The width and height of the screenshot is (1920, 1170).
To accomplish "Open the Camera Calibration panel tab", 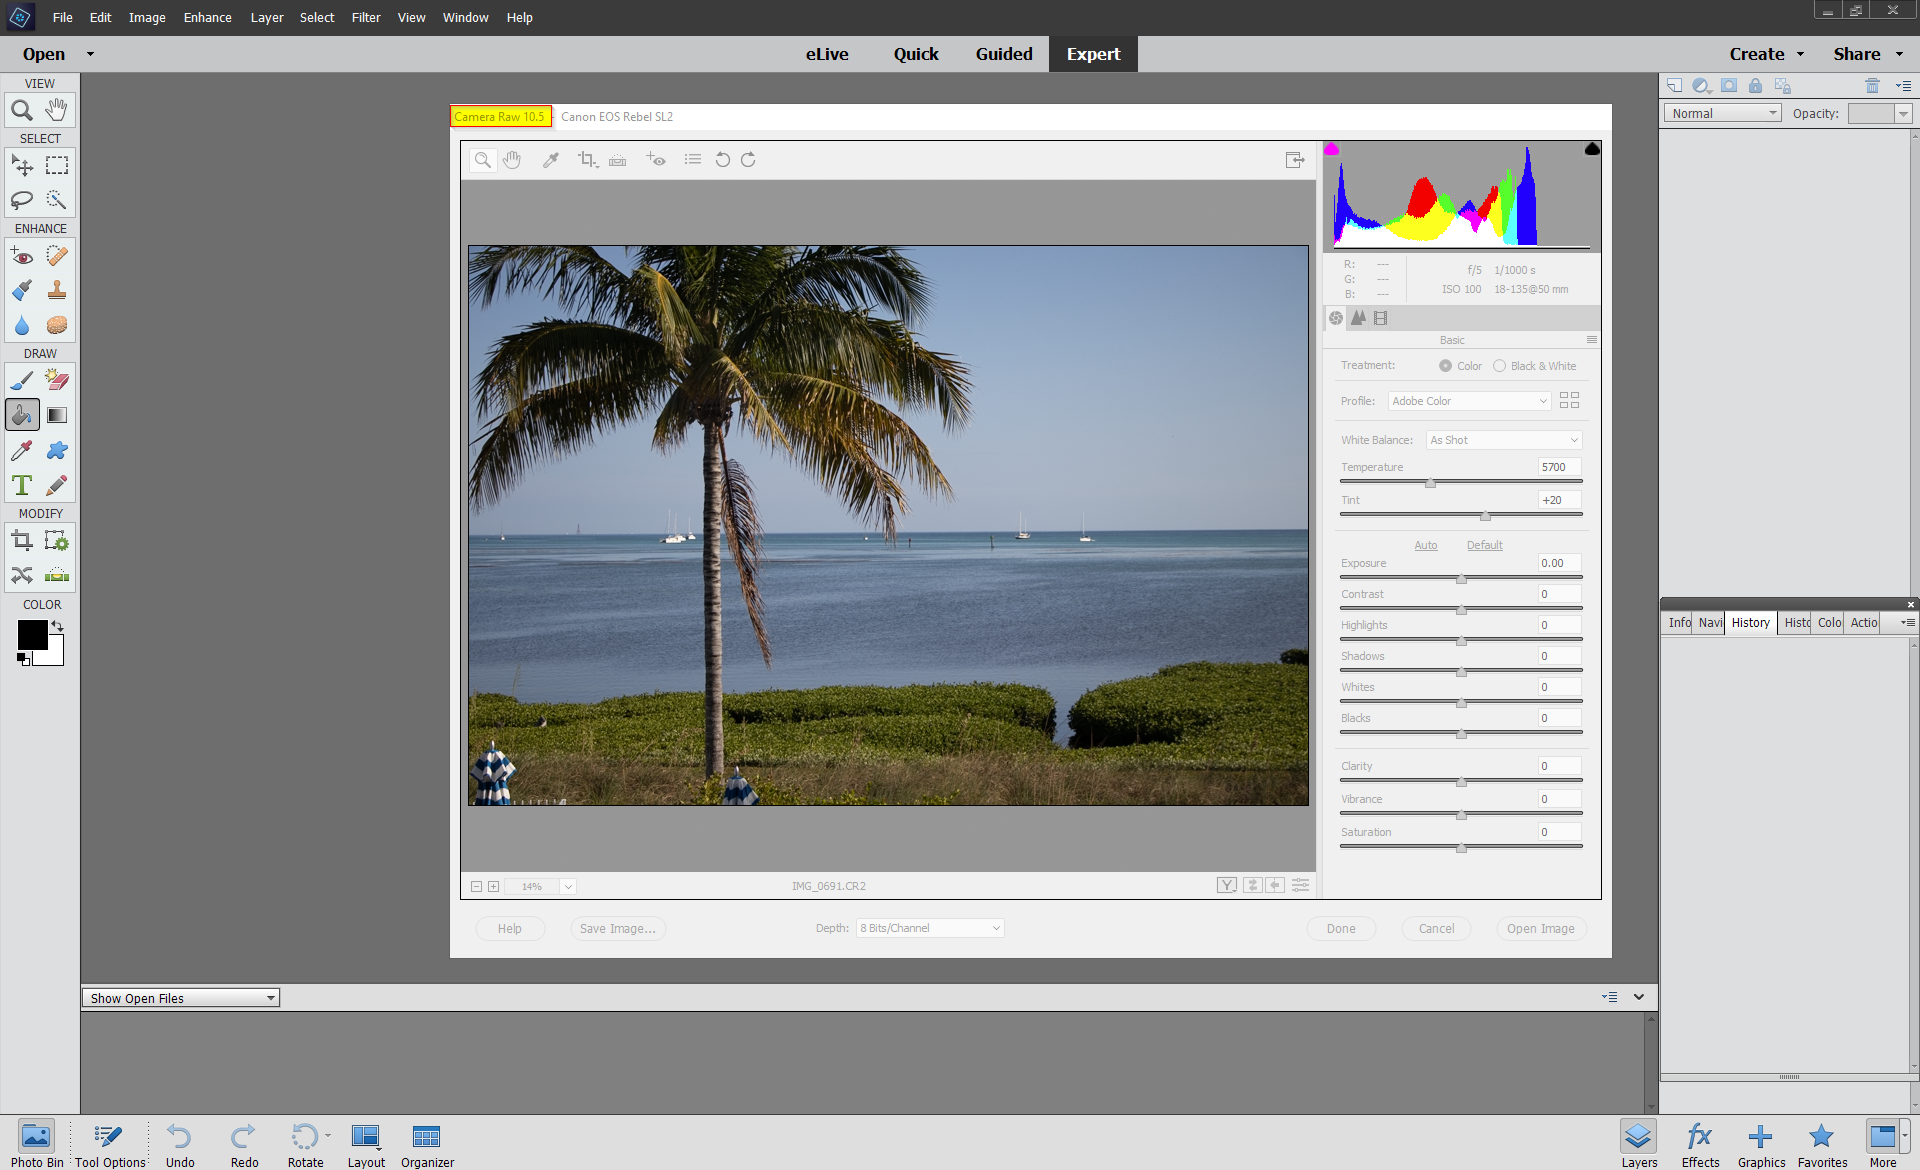I will point(1382,317).
